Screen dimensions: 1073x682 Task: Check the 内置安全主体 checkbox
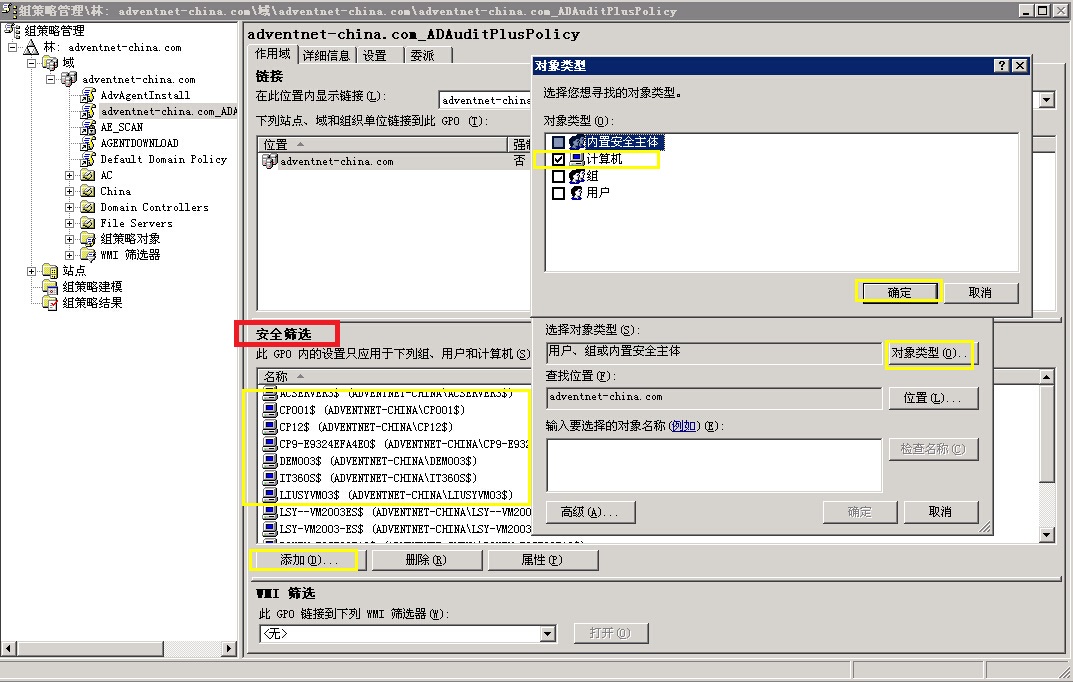click(x=558, y=142)
